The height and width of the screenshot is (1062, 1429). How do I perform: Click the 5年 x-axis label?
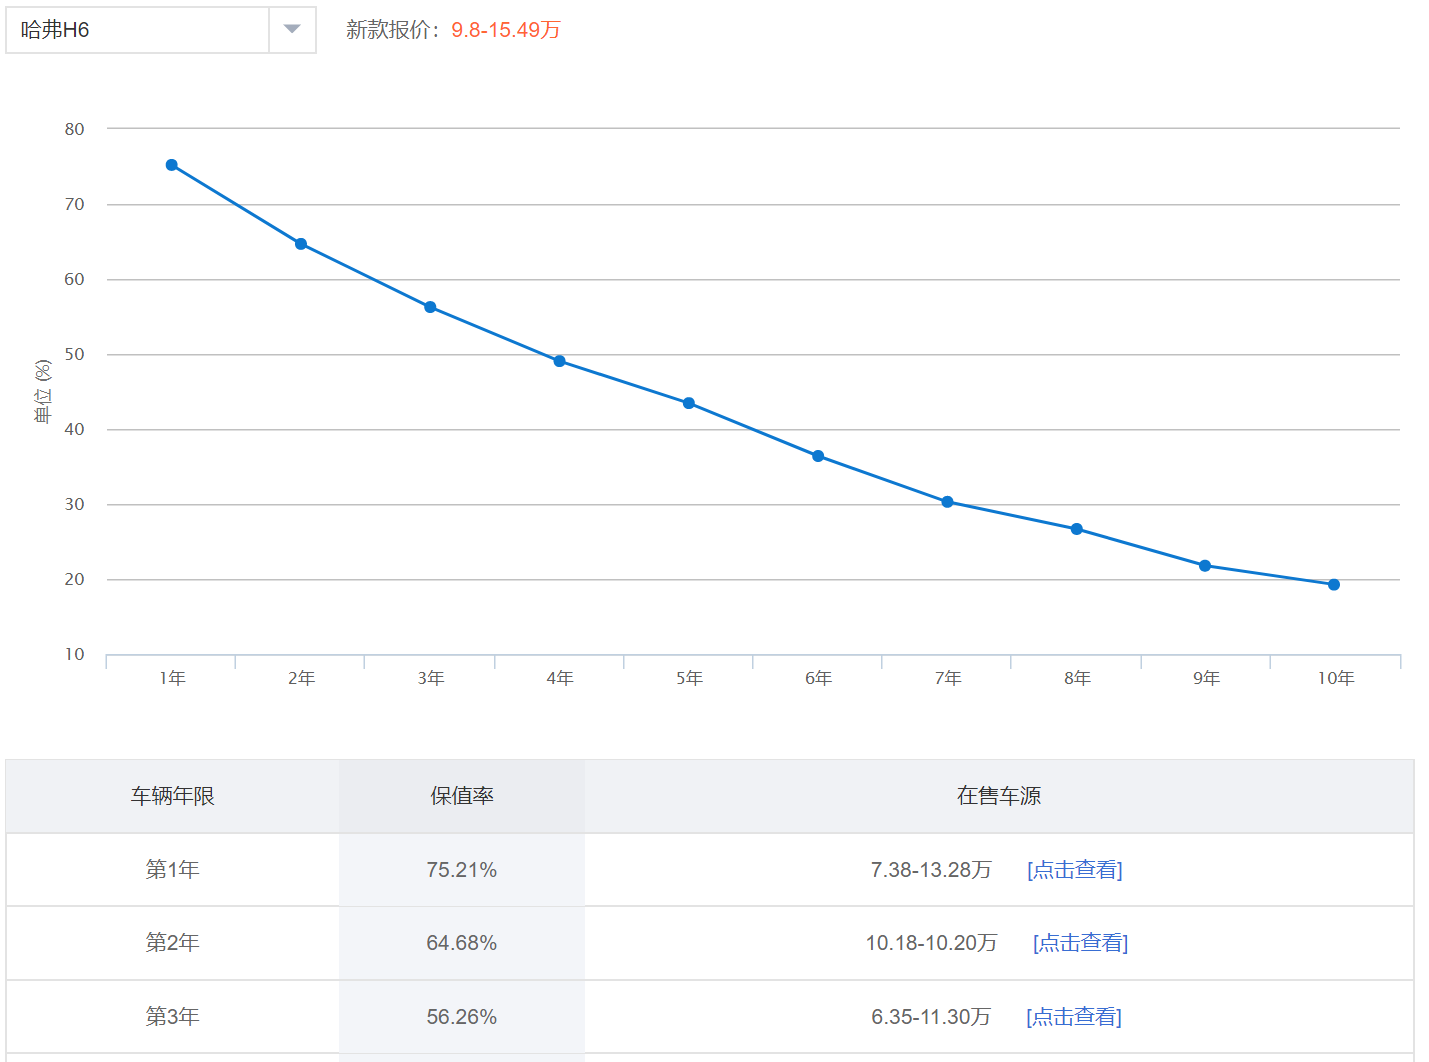689,678
